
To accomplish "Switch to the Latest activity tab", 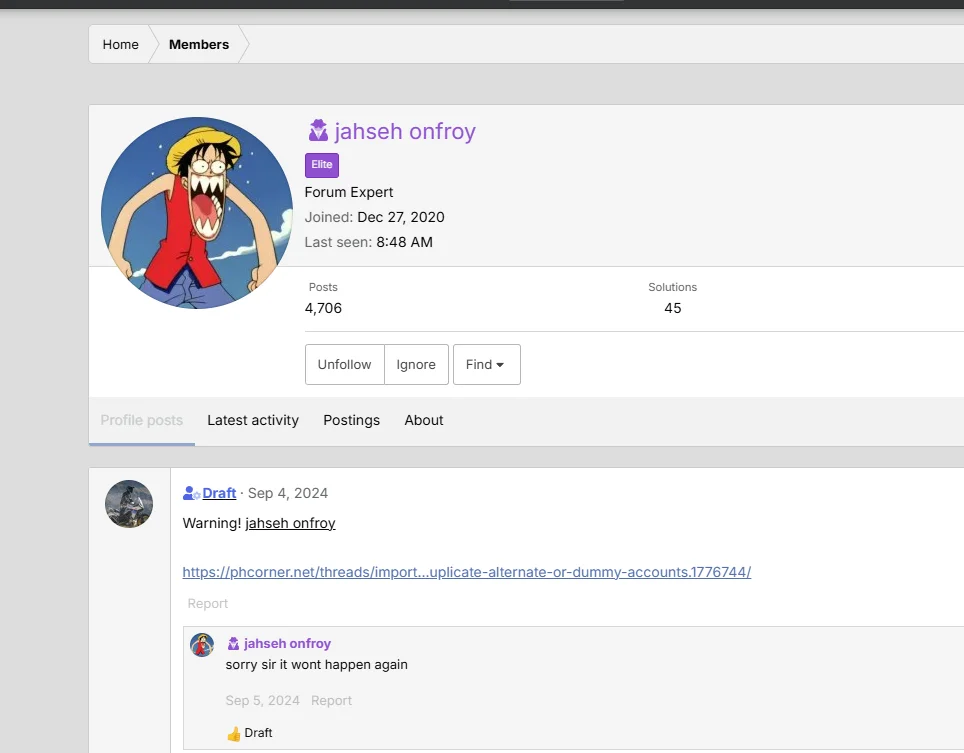I will point(253,420).
